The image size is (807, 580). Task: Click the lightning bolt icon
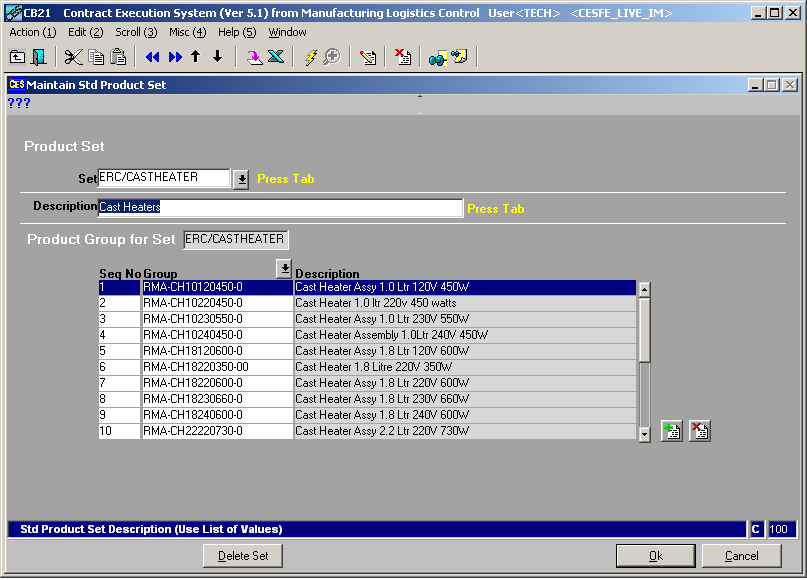pyautogui.click(x=310, y=57)
